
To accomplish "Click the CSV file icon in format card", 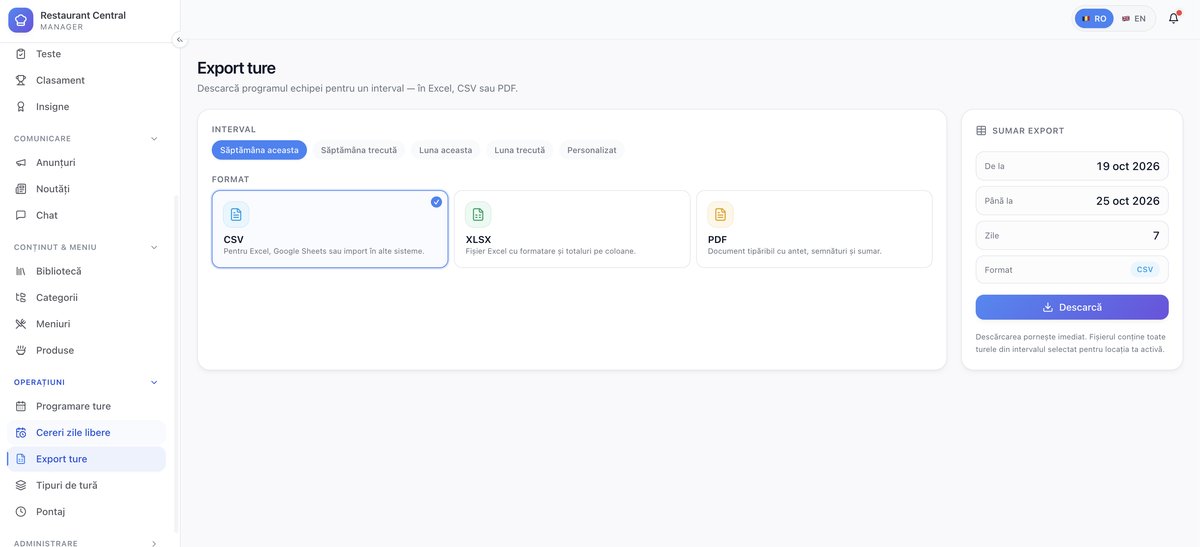I will pyautogui.click(x=236, y=214).
